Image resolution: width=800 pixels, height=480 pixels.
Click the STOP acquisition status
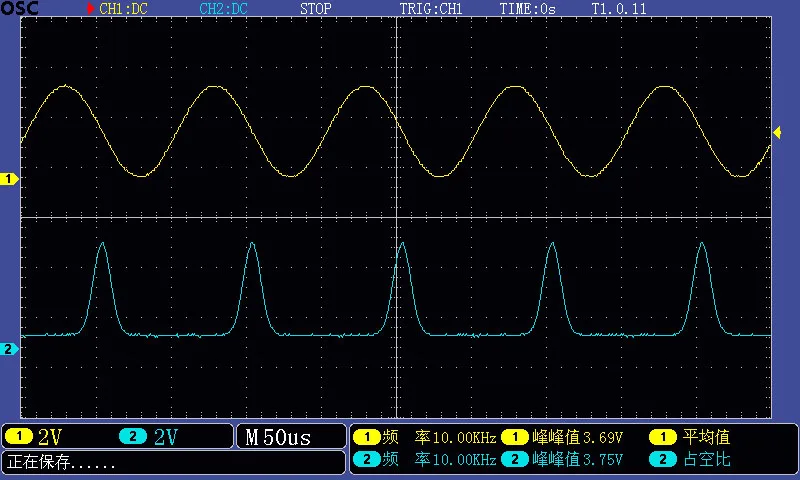[x=315, y=9]
